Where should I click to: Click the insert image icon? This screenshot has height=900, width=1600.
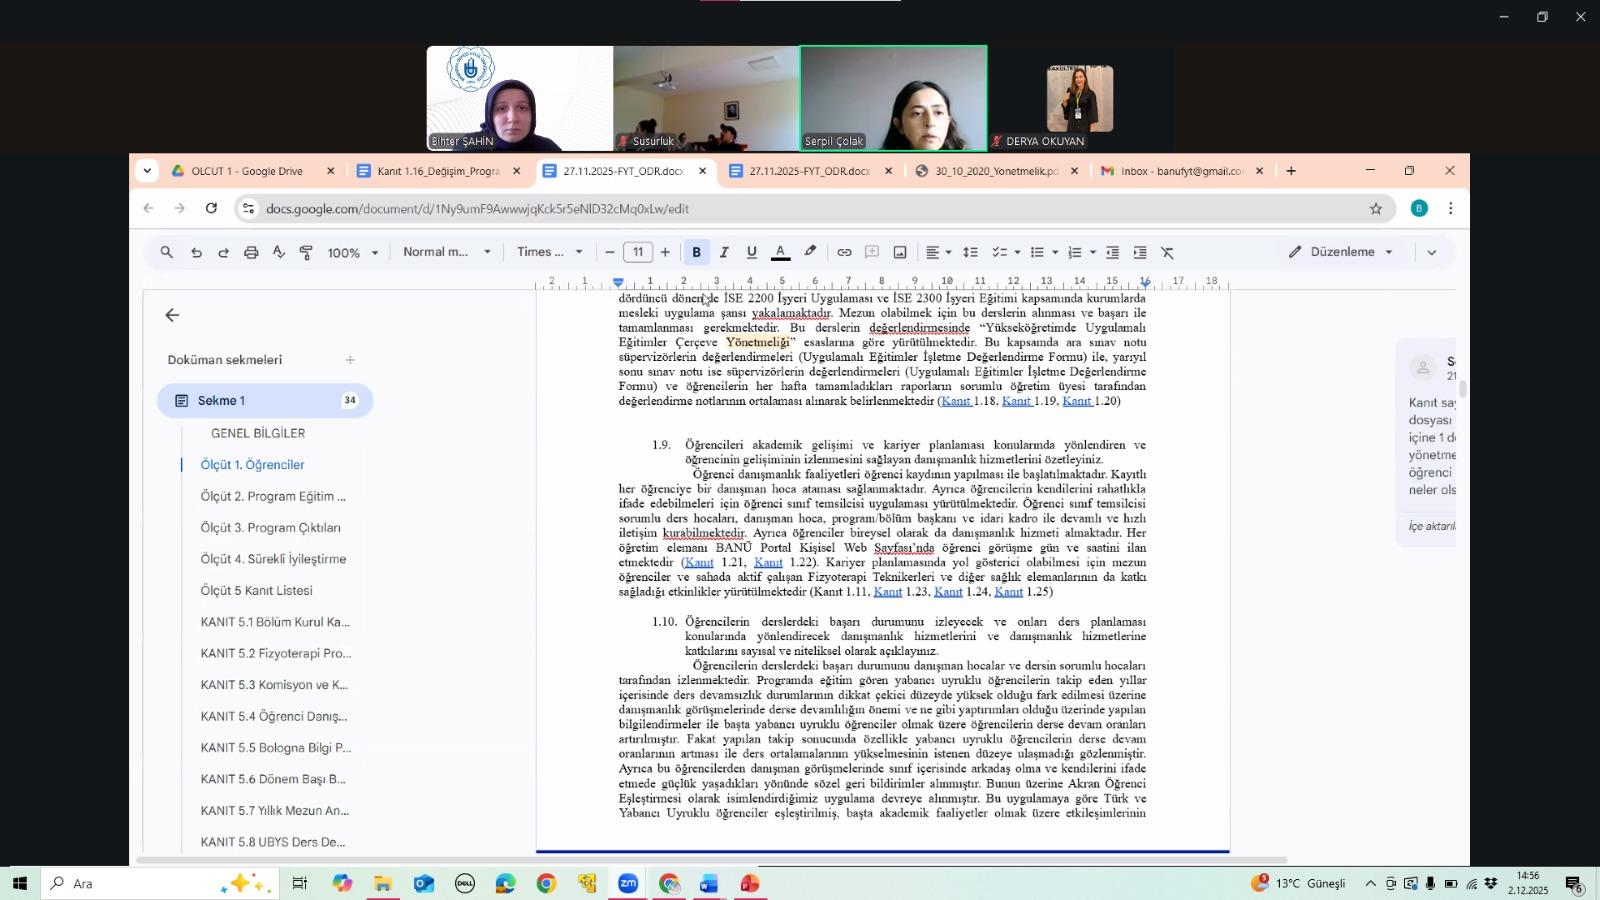[900, 253]
